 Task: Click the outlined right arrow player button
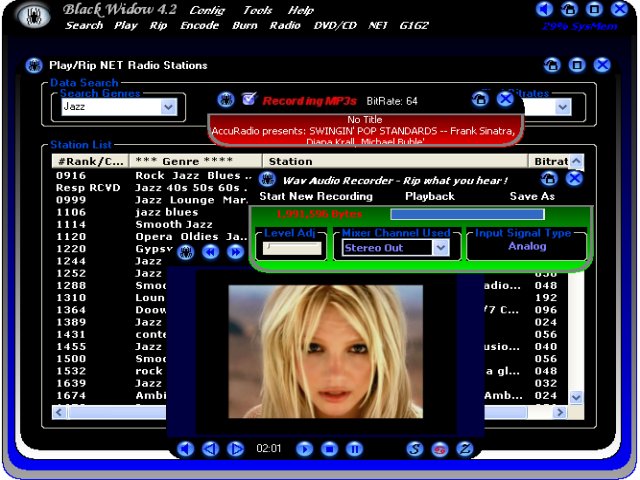(236, 449)
